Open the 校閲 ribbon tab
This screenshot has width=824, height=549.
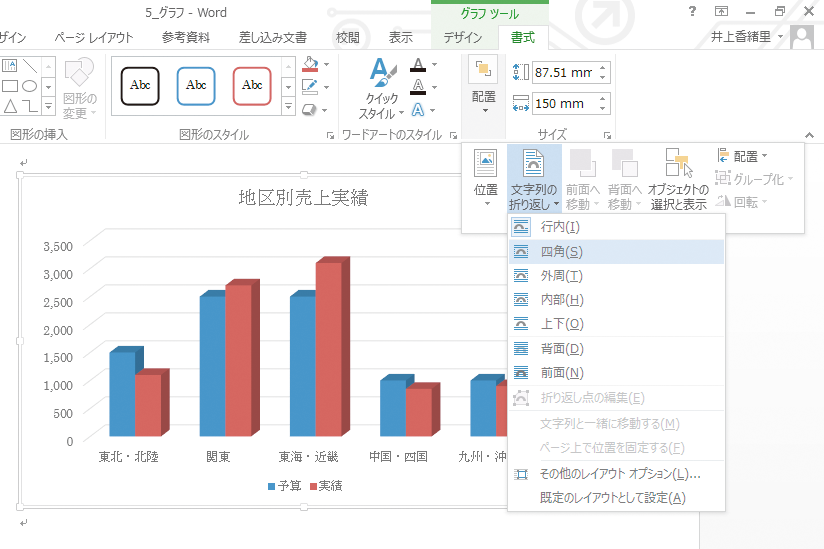(348, 37)
